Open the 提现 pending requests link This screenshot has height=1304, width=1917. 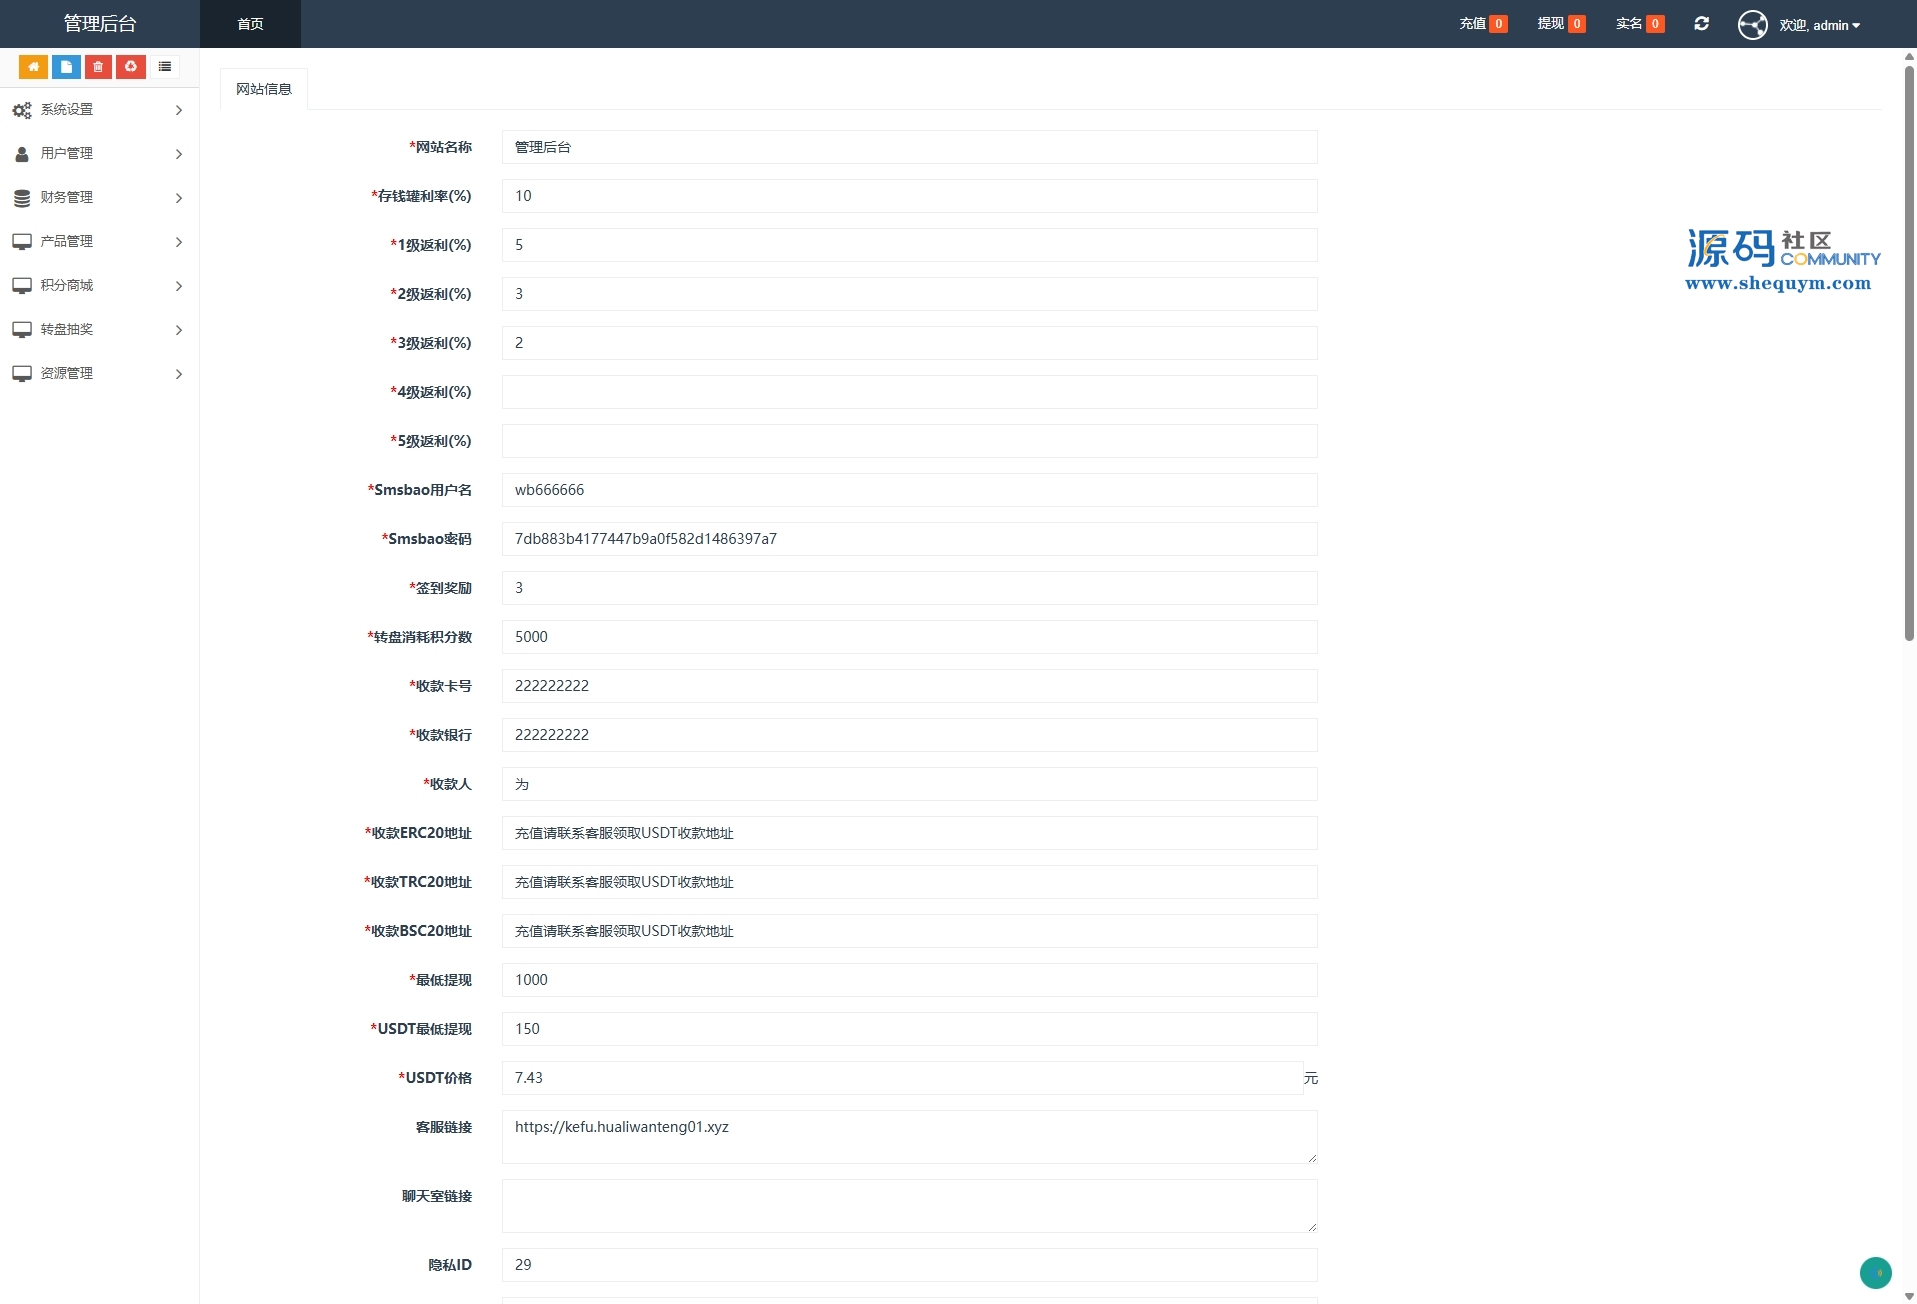pos(1560,24)
